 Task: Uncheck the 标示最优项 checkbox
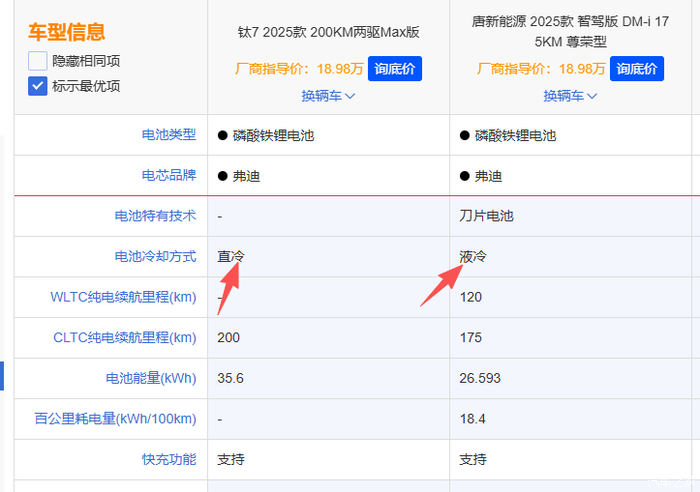point(38,86)
